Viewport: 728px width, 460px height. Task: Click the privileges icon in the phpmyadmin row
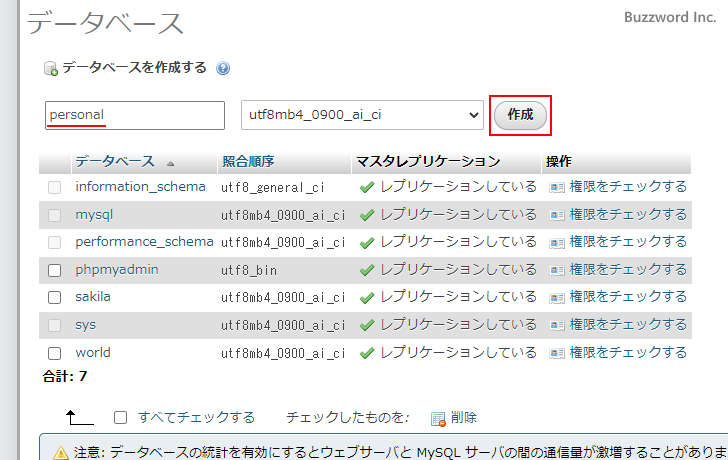pyautogui.click(x=557, y=270)
